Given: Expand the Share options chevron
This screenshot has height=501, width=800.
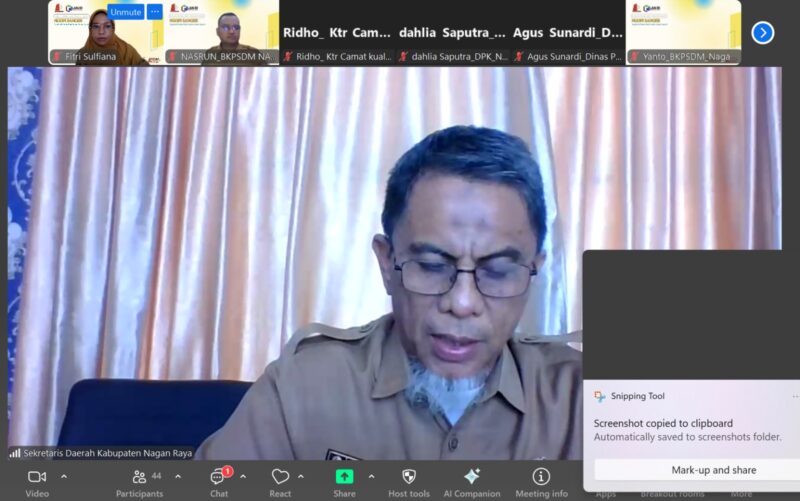Looking at the screenshot, I should pos(371,477).
